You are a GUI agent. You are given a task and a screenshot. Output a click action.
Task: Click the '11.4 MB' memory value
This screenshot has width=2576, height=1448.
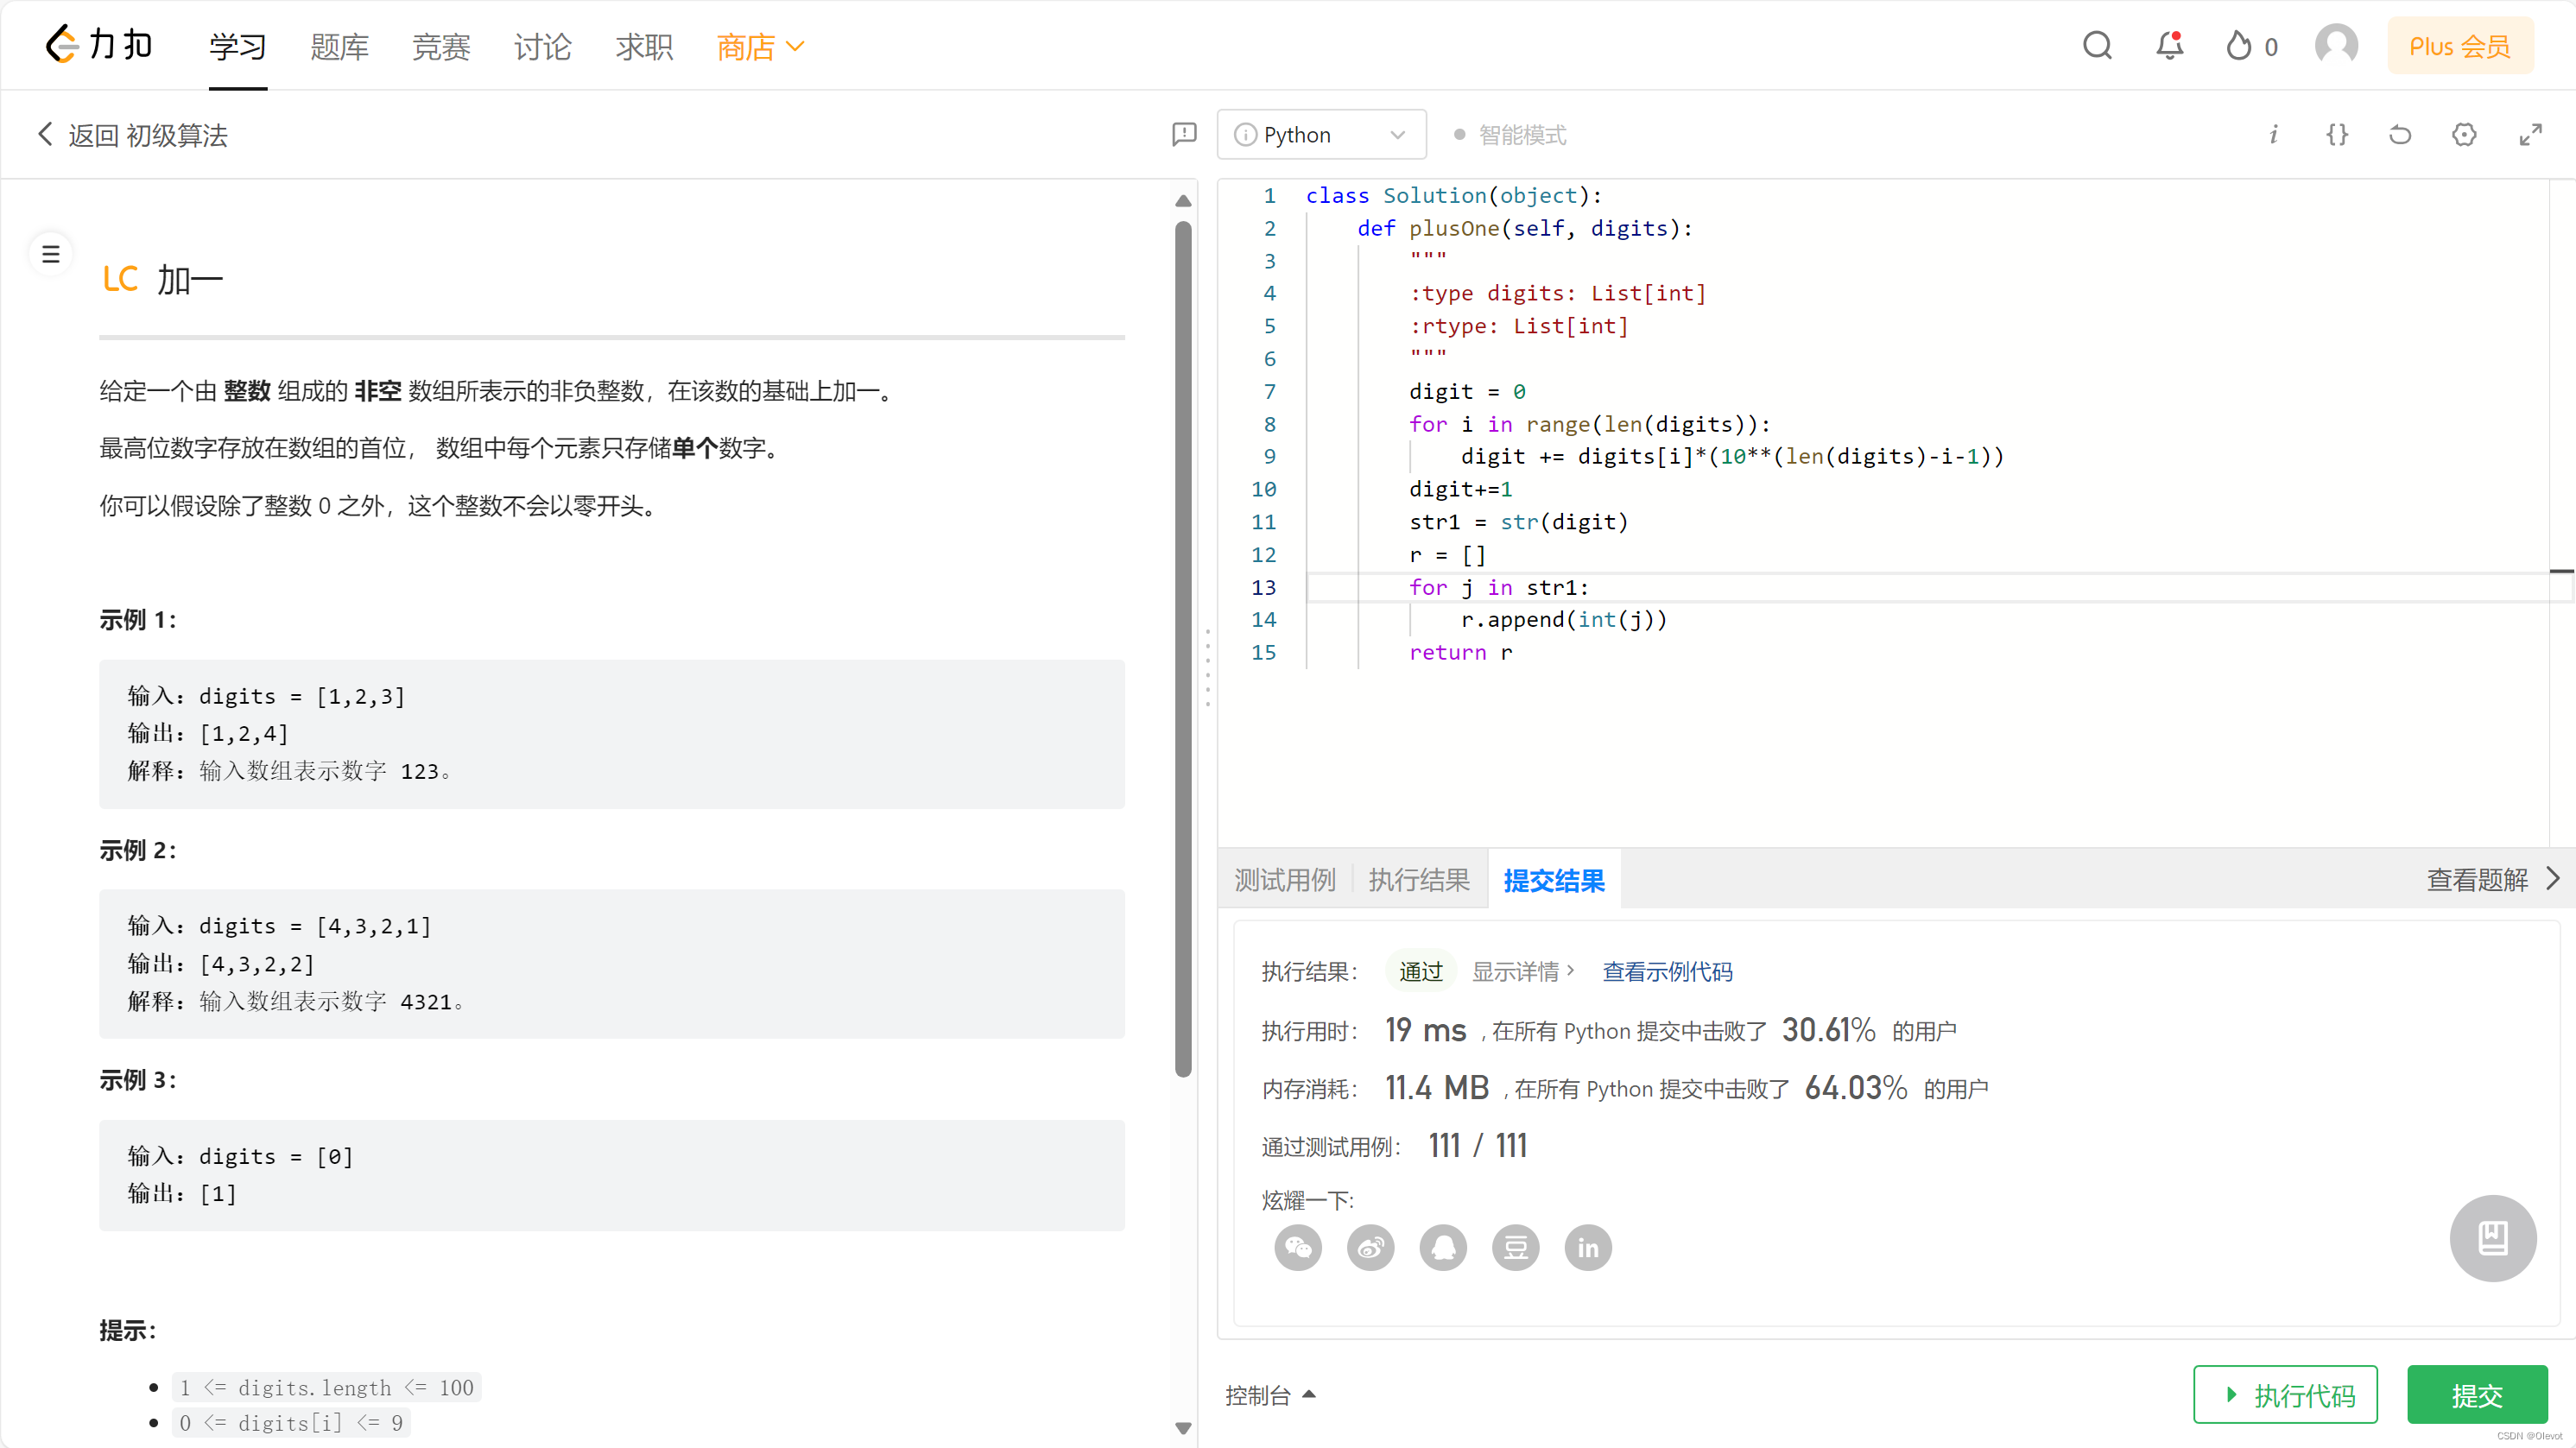(1437, 1087)
